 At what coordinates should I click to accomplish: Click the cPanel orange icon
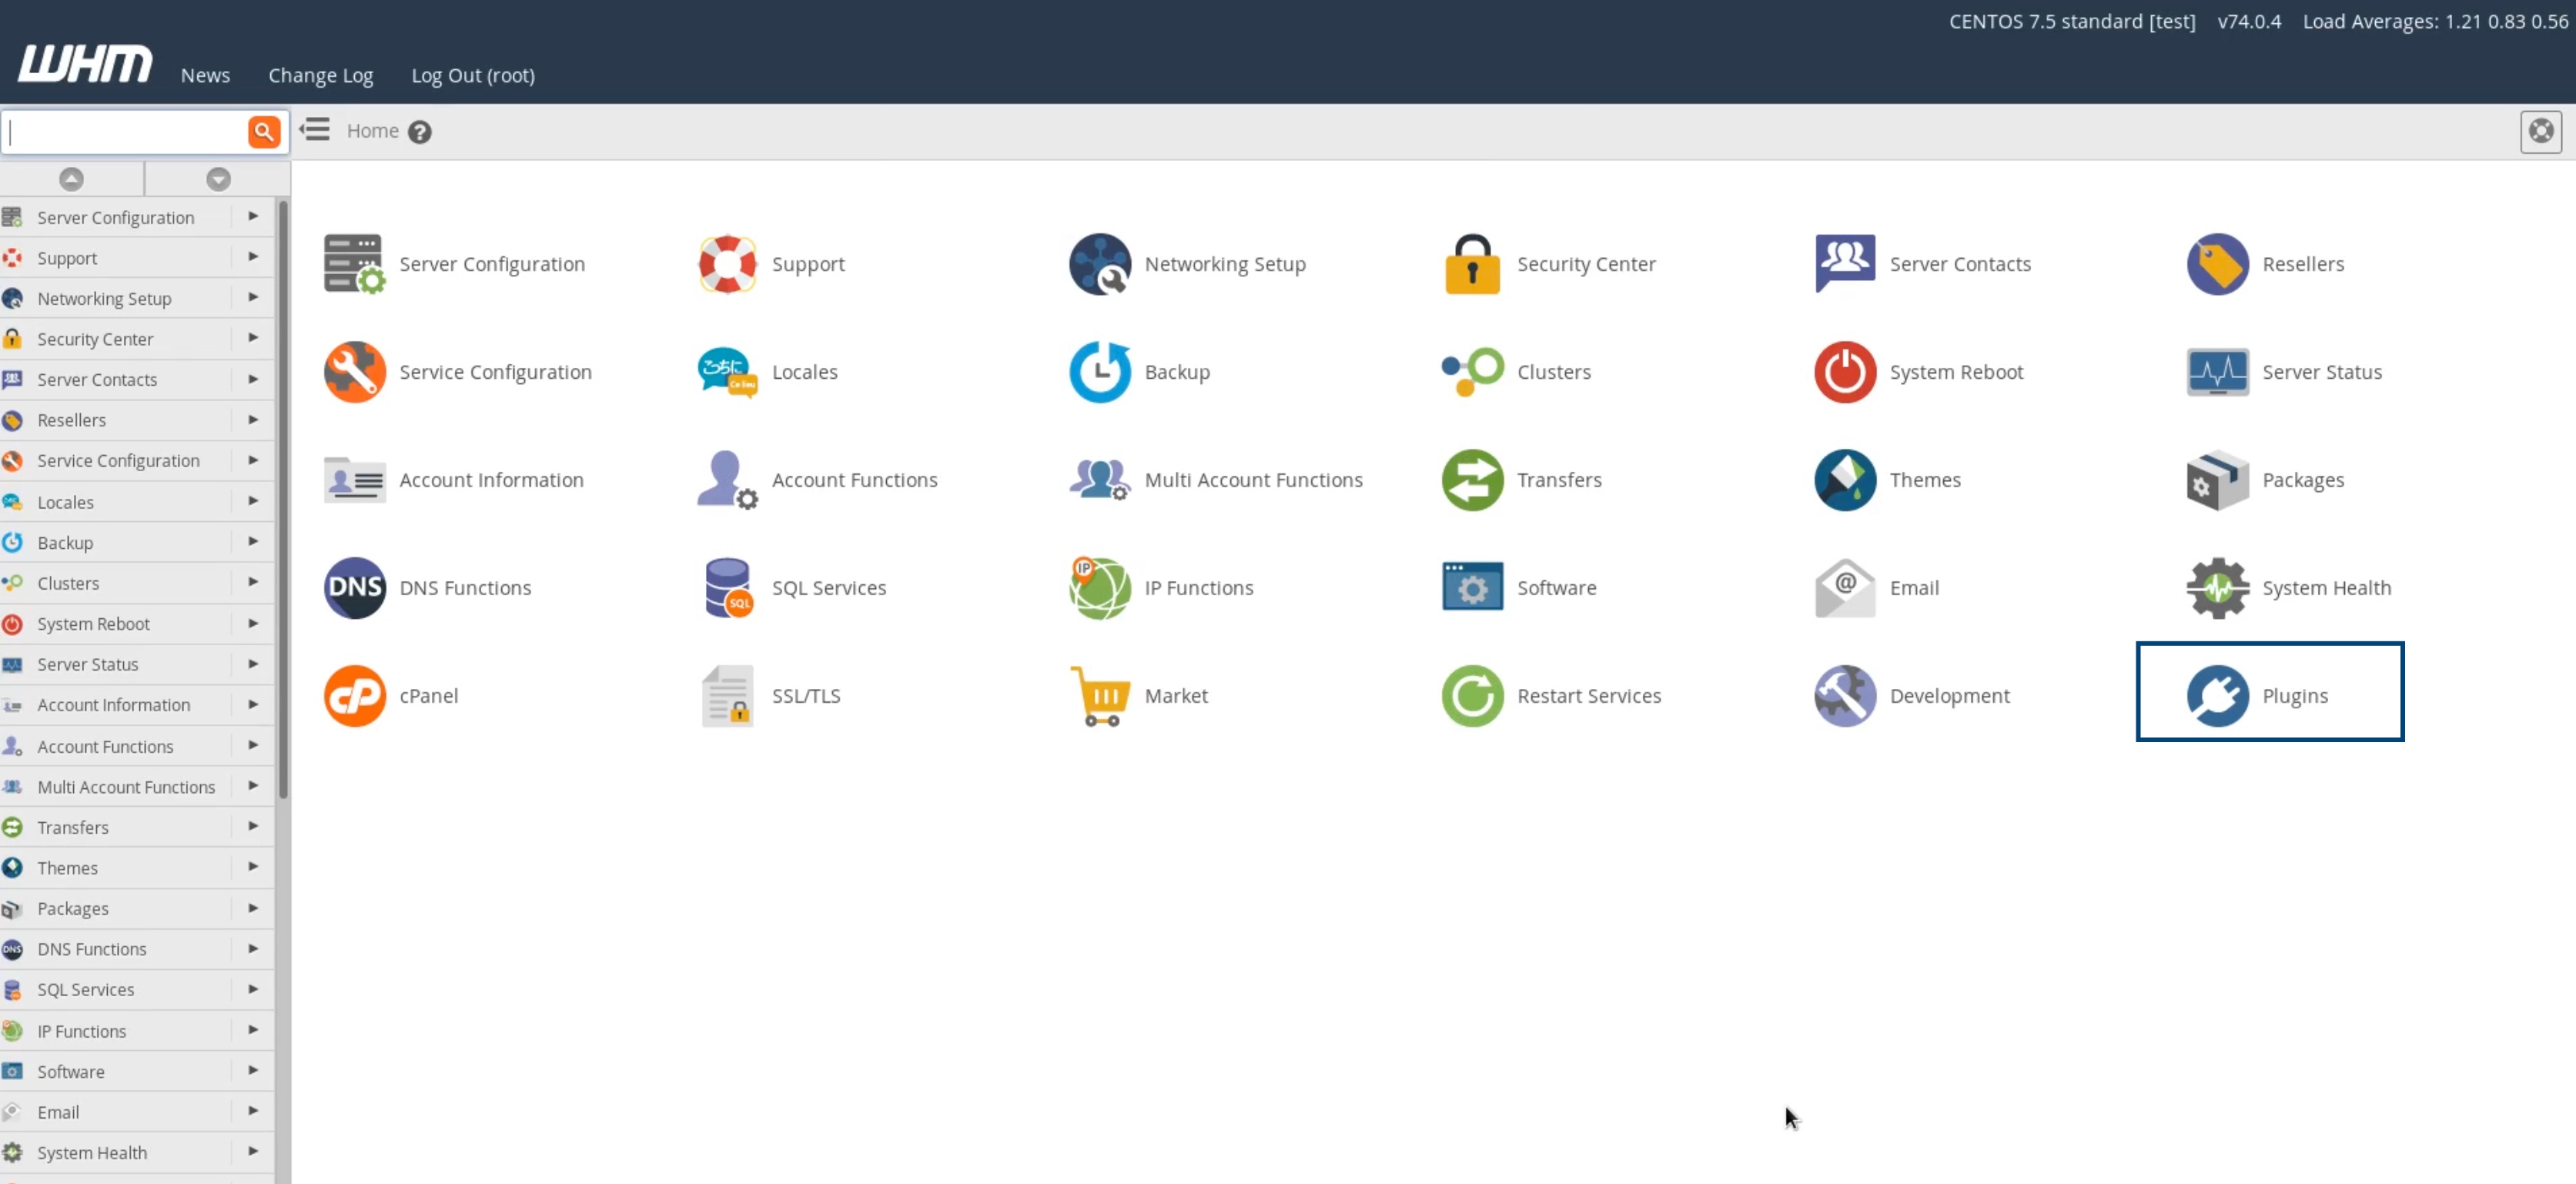[354, 696]
